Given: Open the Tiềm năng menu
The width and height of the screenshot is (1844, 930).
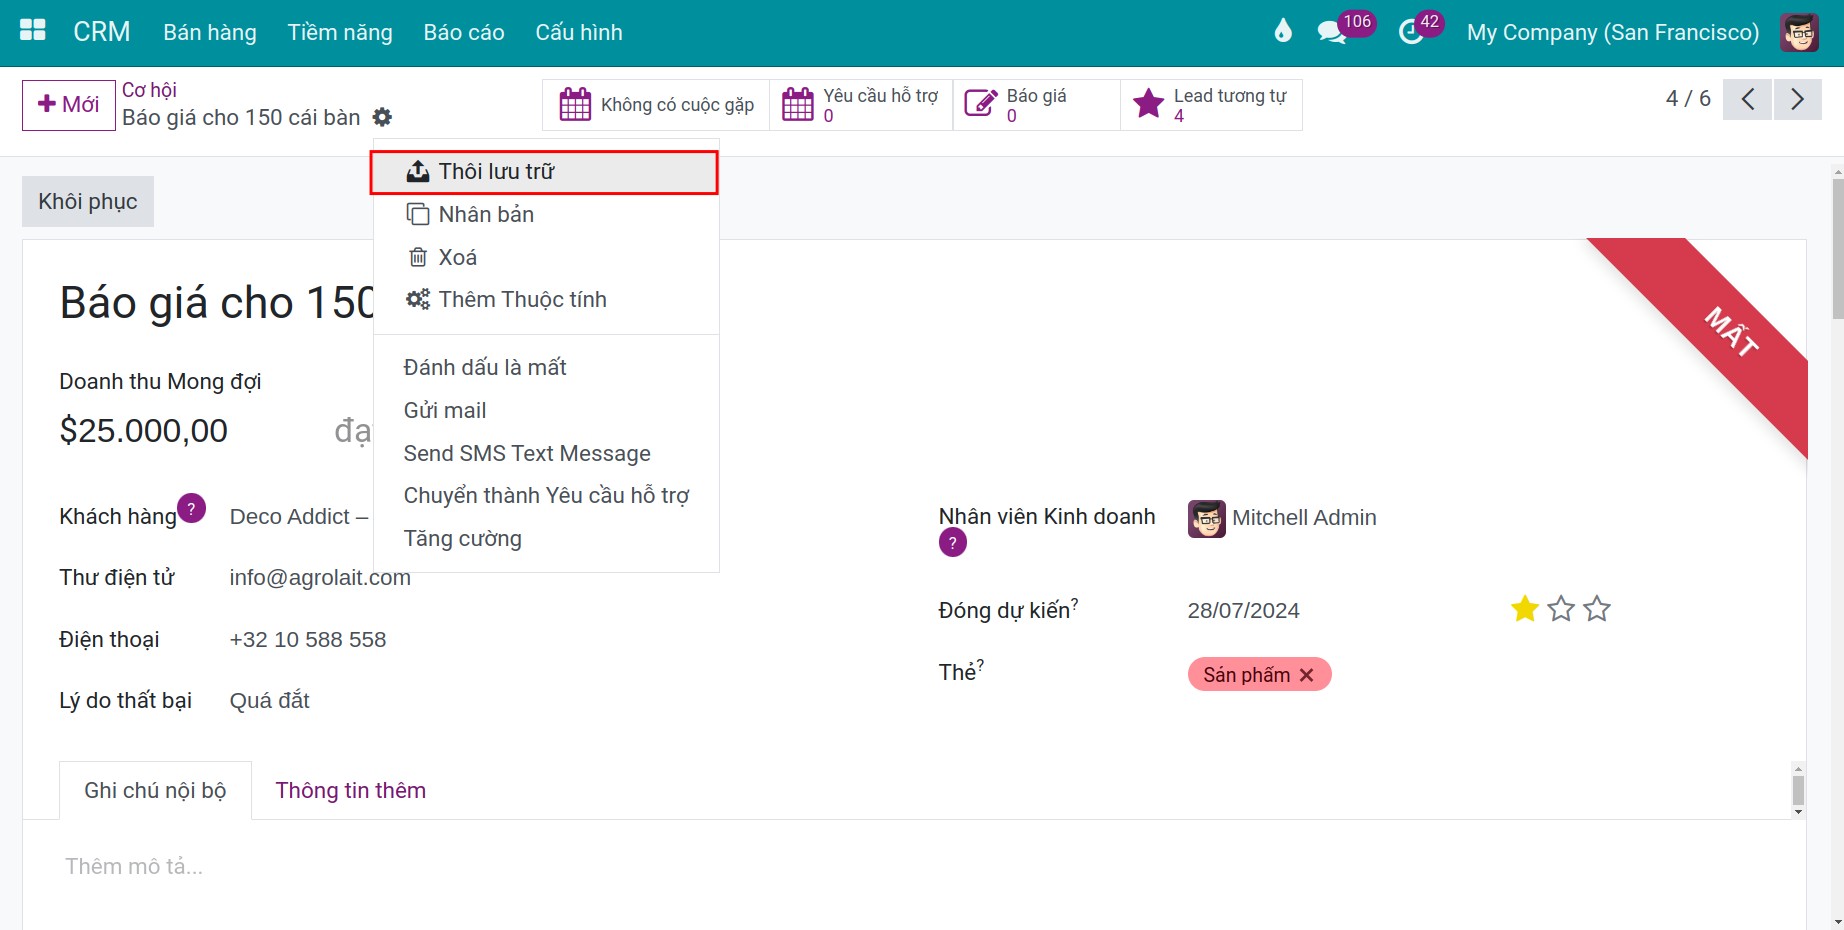Looking at the screenshot, I should click(x=340, y=32).
